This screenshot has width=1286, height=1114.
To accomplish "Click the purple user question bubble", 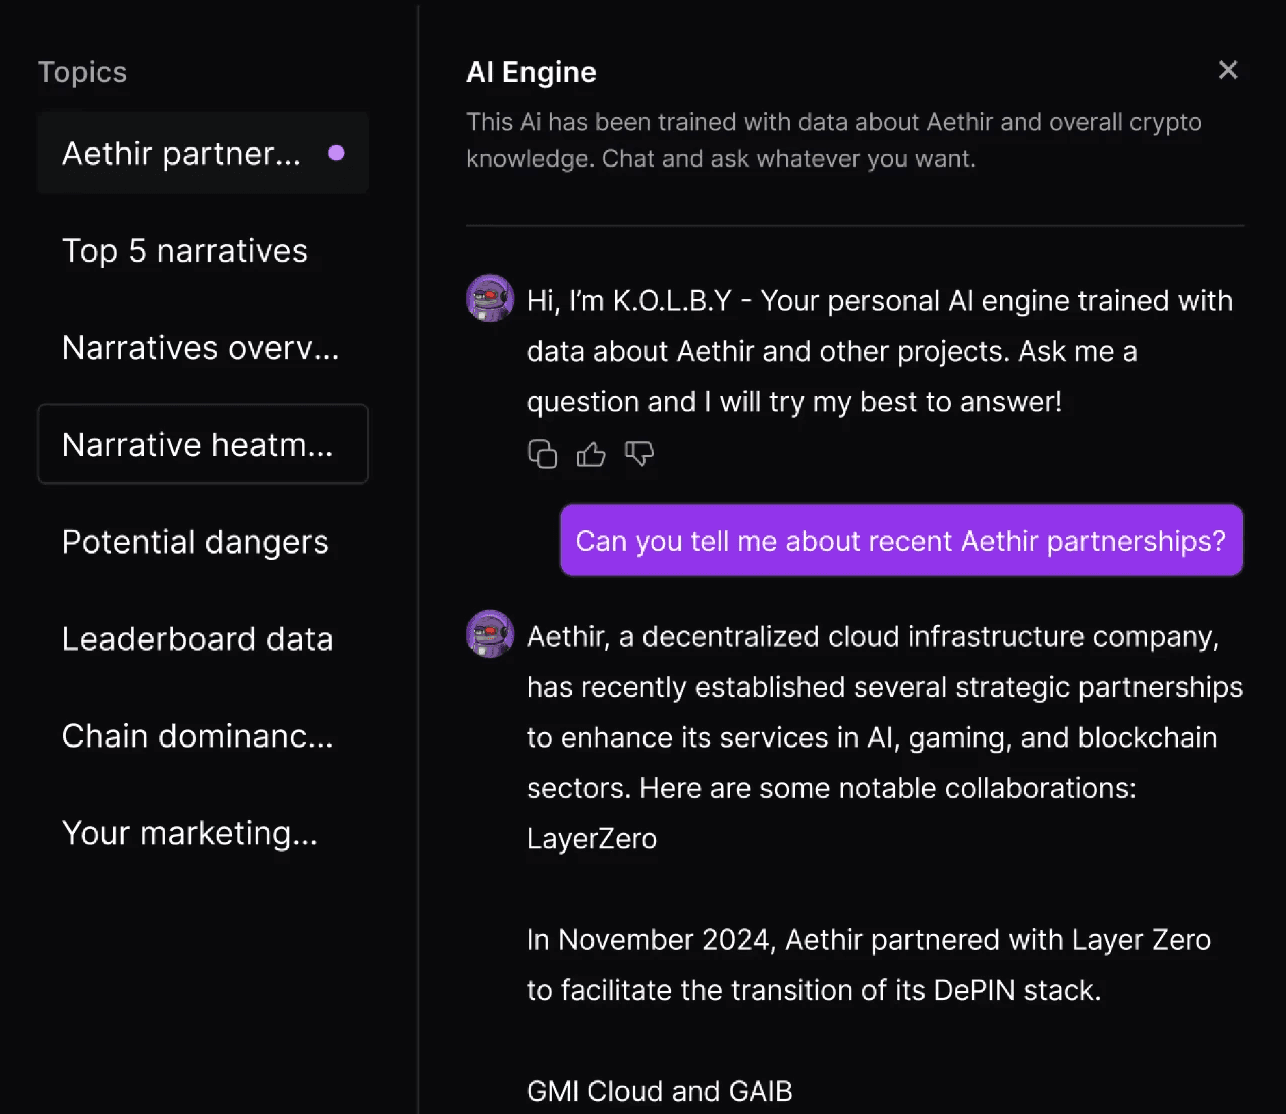I will 901,540.
